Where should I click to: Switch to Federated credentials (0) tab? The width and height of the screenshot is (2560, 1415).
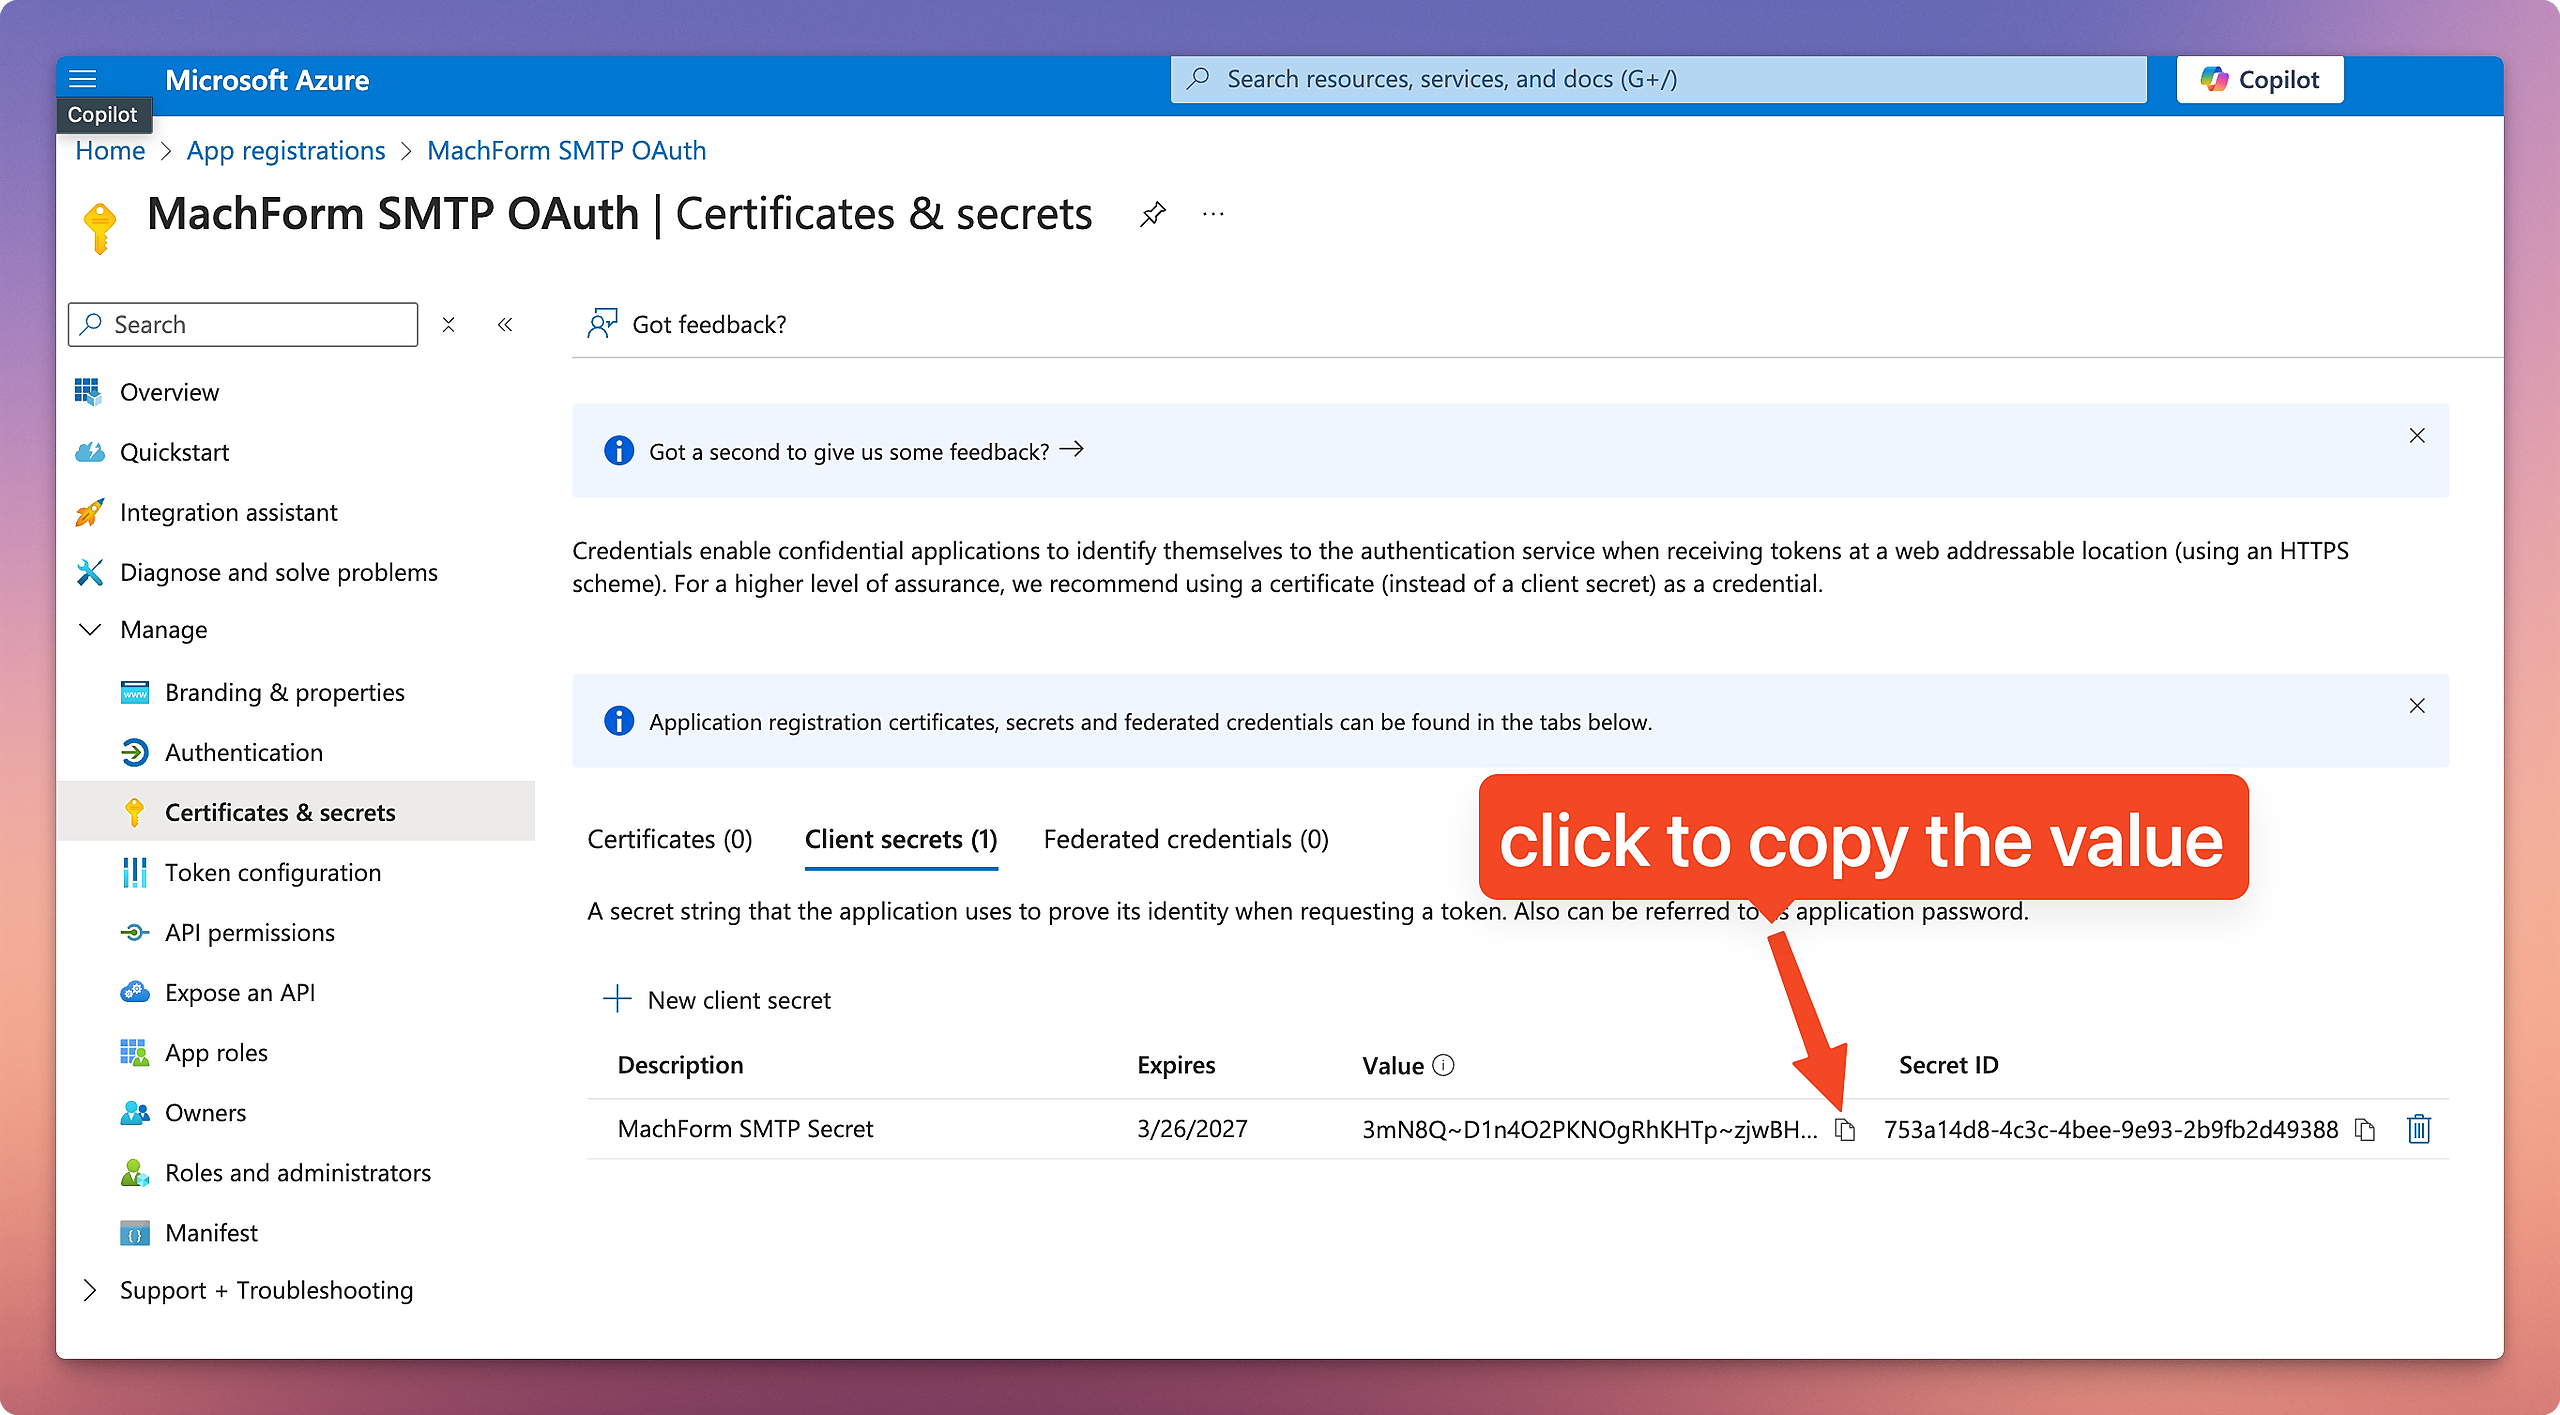pyautogui.click(x=1186, y=839)
